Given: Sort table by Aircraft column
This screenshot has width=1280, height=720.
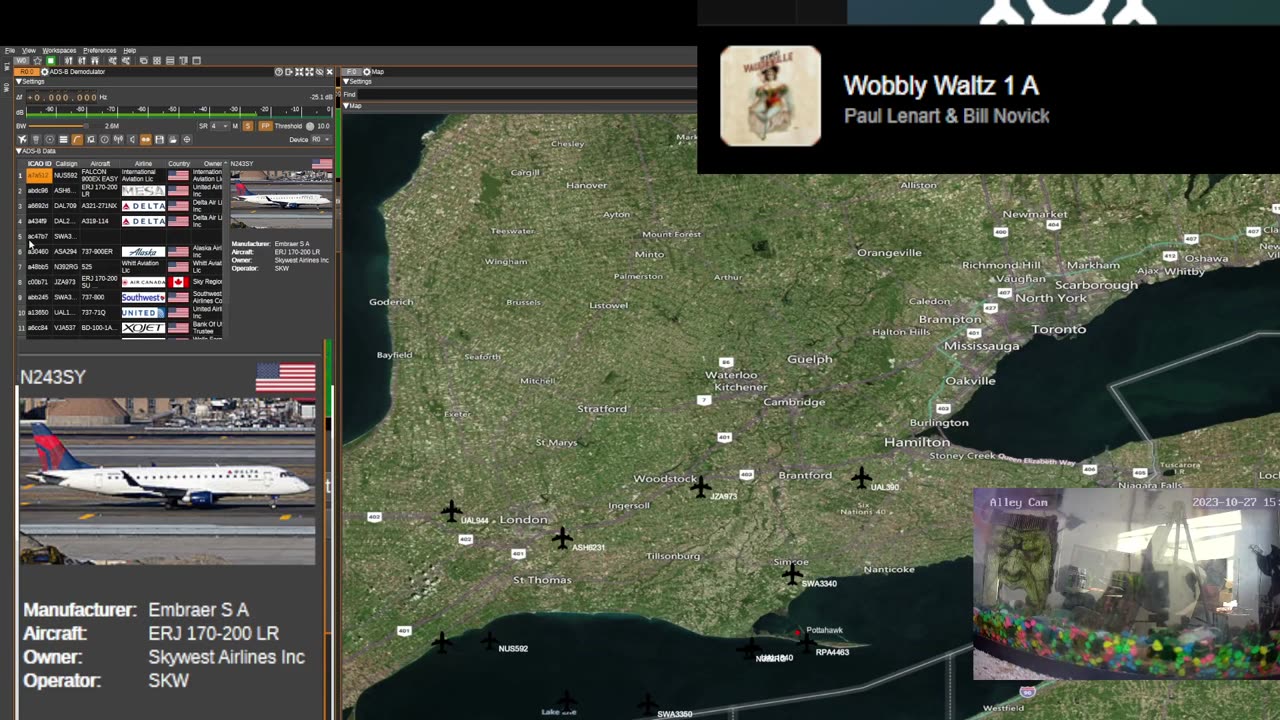Looking at the screenshot, I should 100,164.
